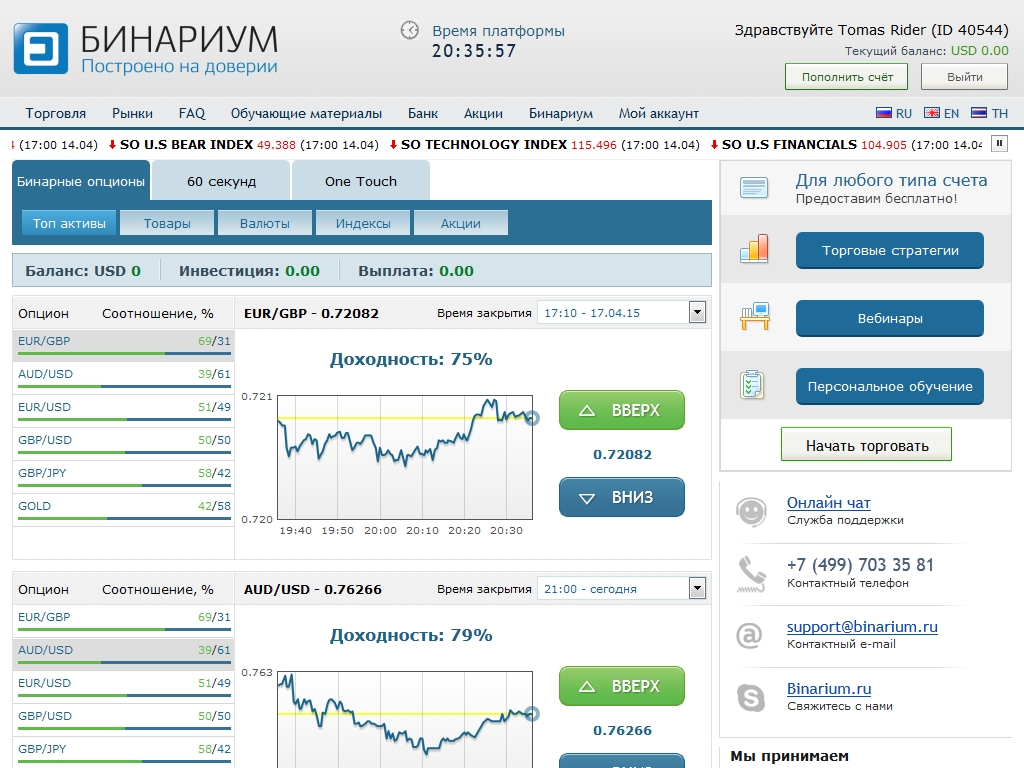The width and height of the screenshot is (1024, 768).
Task: Click the online chat support icon
Action: click(751, 511)
